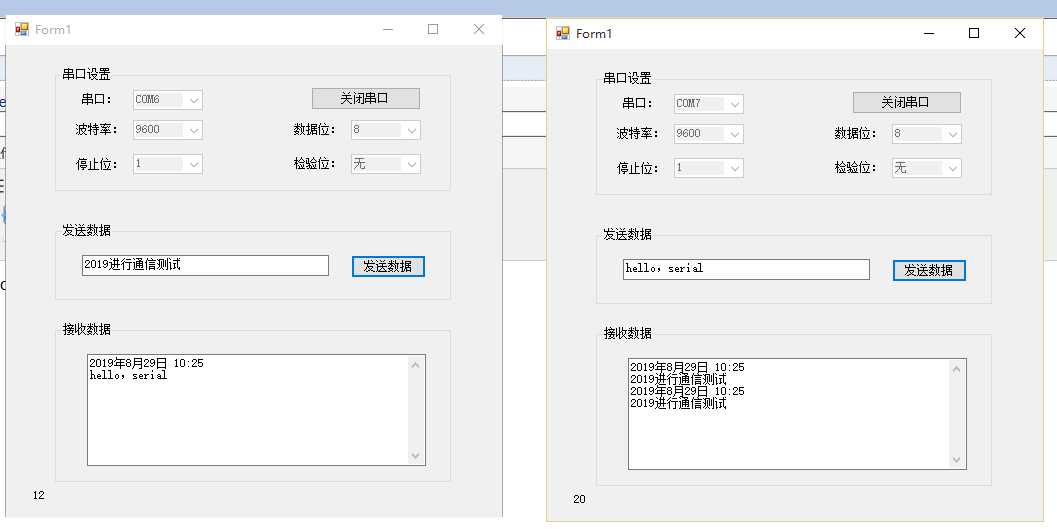Click the Form1 app icon in the COM6 window
The width and height of the screenshot is (1057, 529).
tap(22, 29)
